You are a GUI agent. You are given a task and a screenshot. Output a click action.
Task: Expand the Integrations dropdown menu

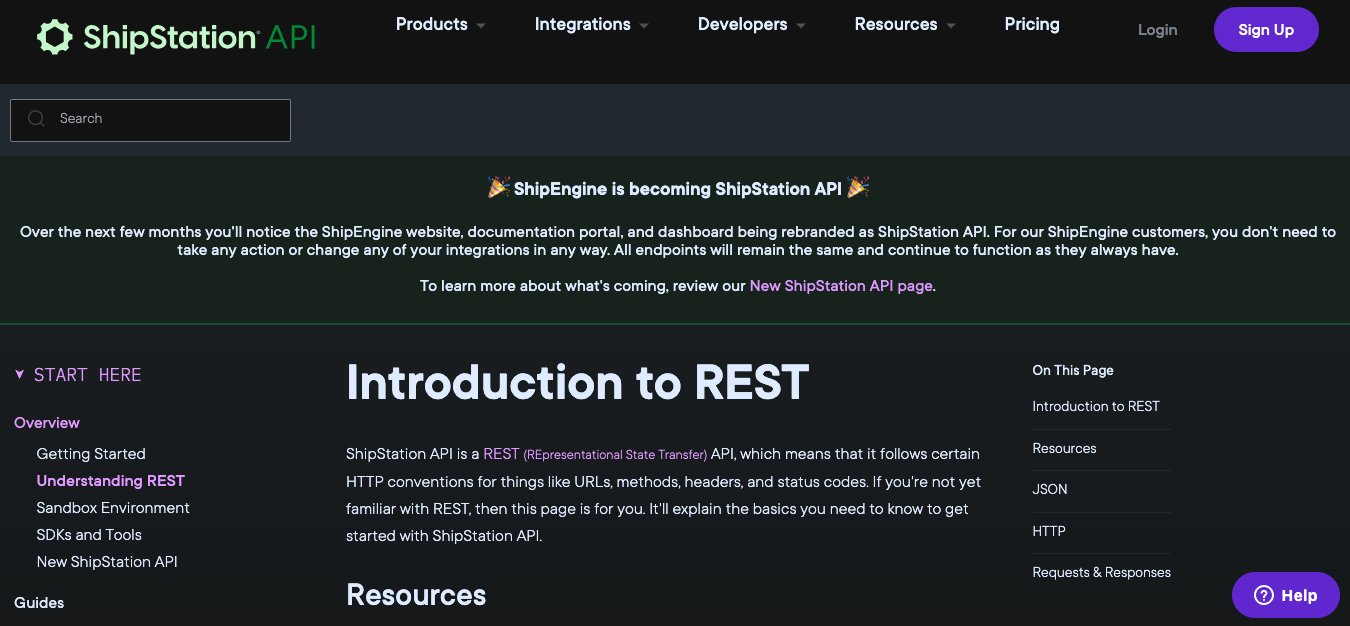point(591,25)
